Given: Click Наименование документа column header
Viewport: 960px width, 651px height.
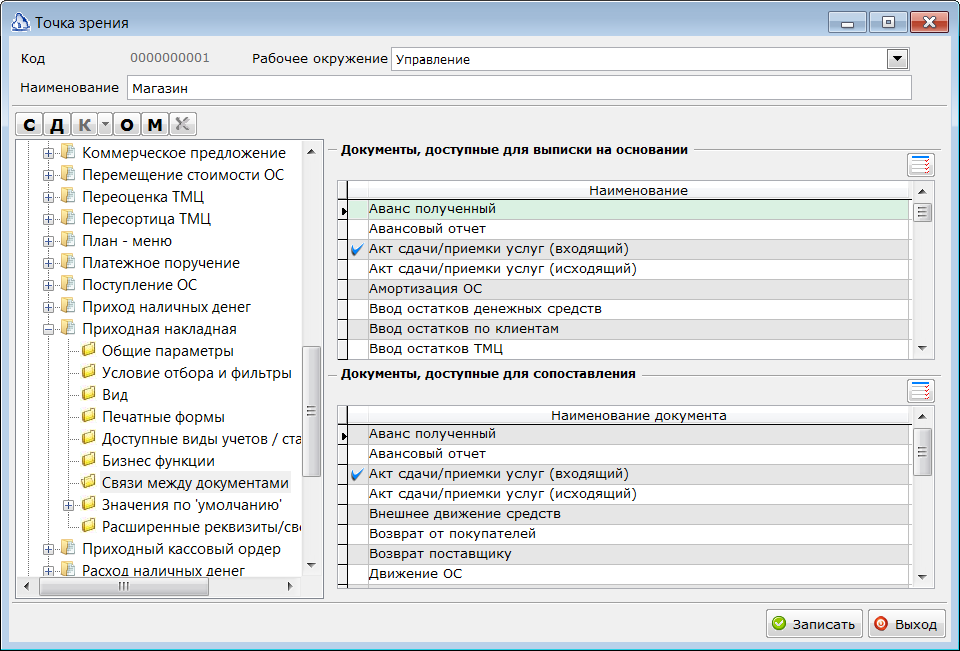Looking at the screenshot, I should click(639, 415).
